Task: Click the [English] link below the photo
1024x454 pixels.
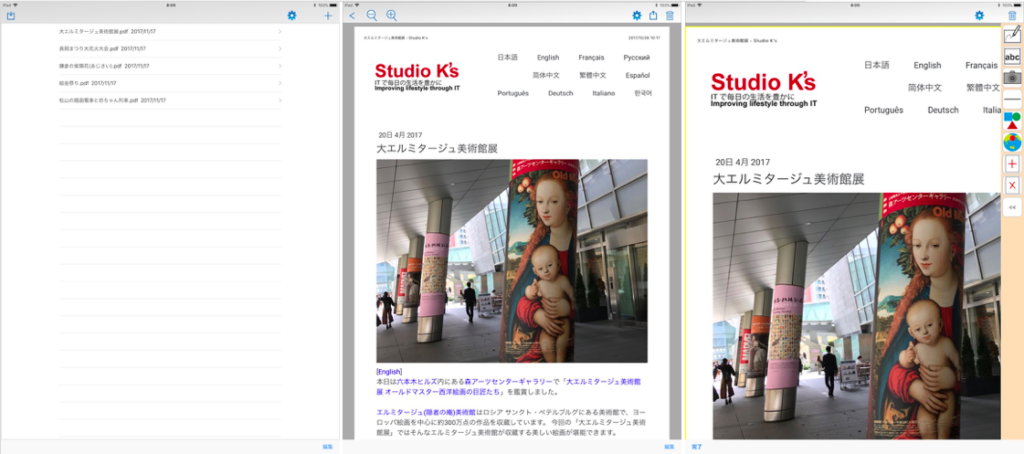Action: (389, 371)
